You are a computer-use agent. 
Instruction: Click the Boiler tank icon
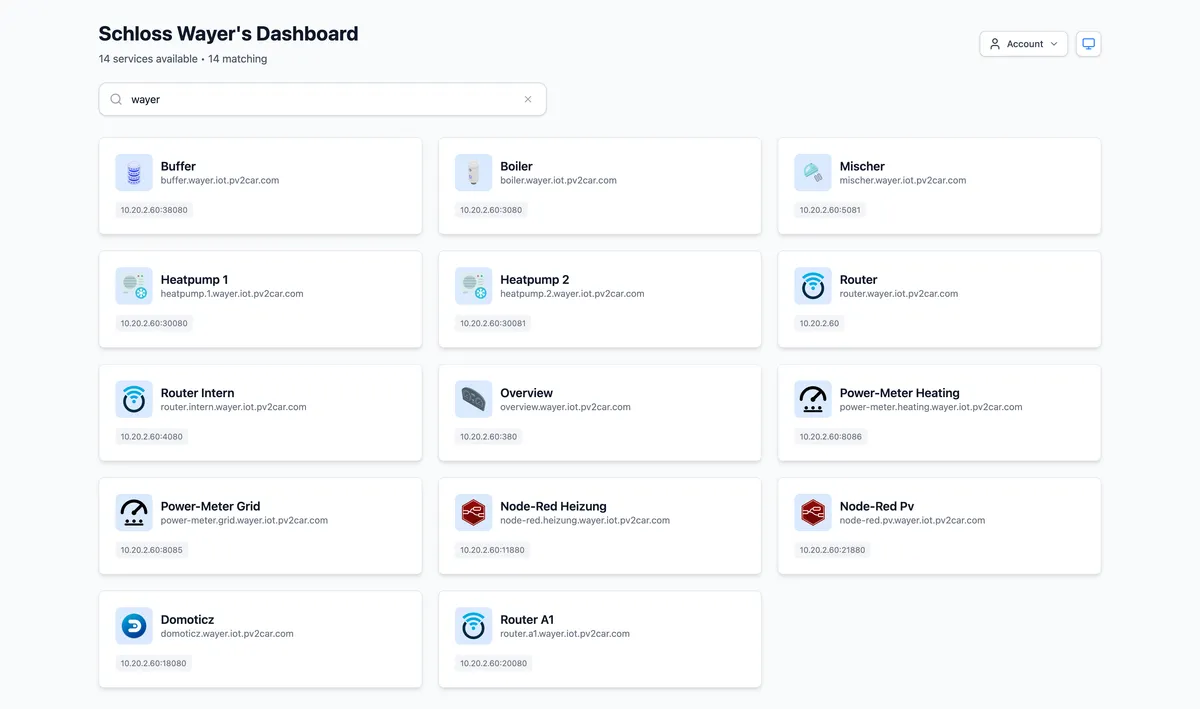click(x=473, y=173)
